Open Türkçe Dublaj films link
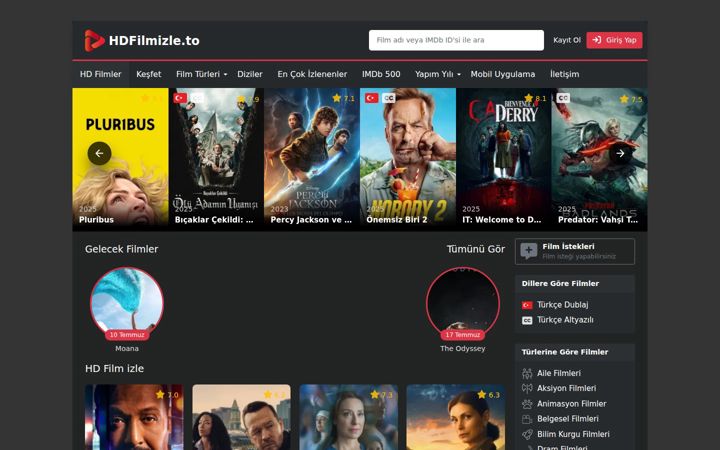This screenshot has height=450, width=720. (562, 305)
